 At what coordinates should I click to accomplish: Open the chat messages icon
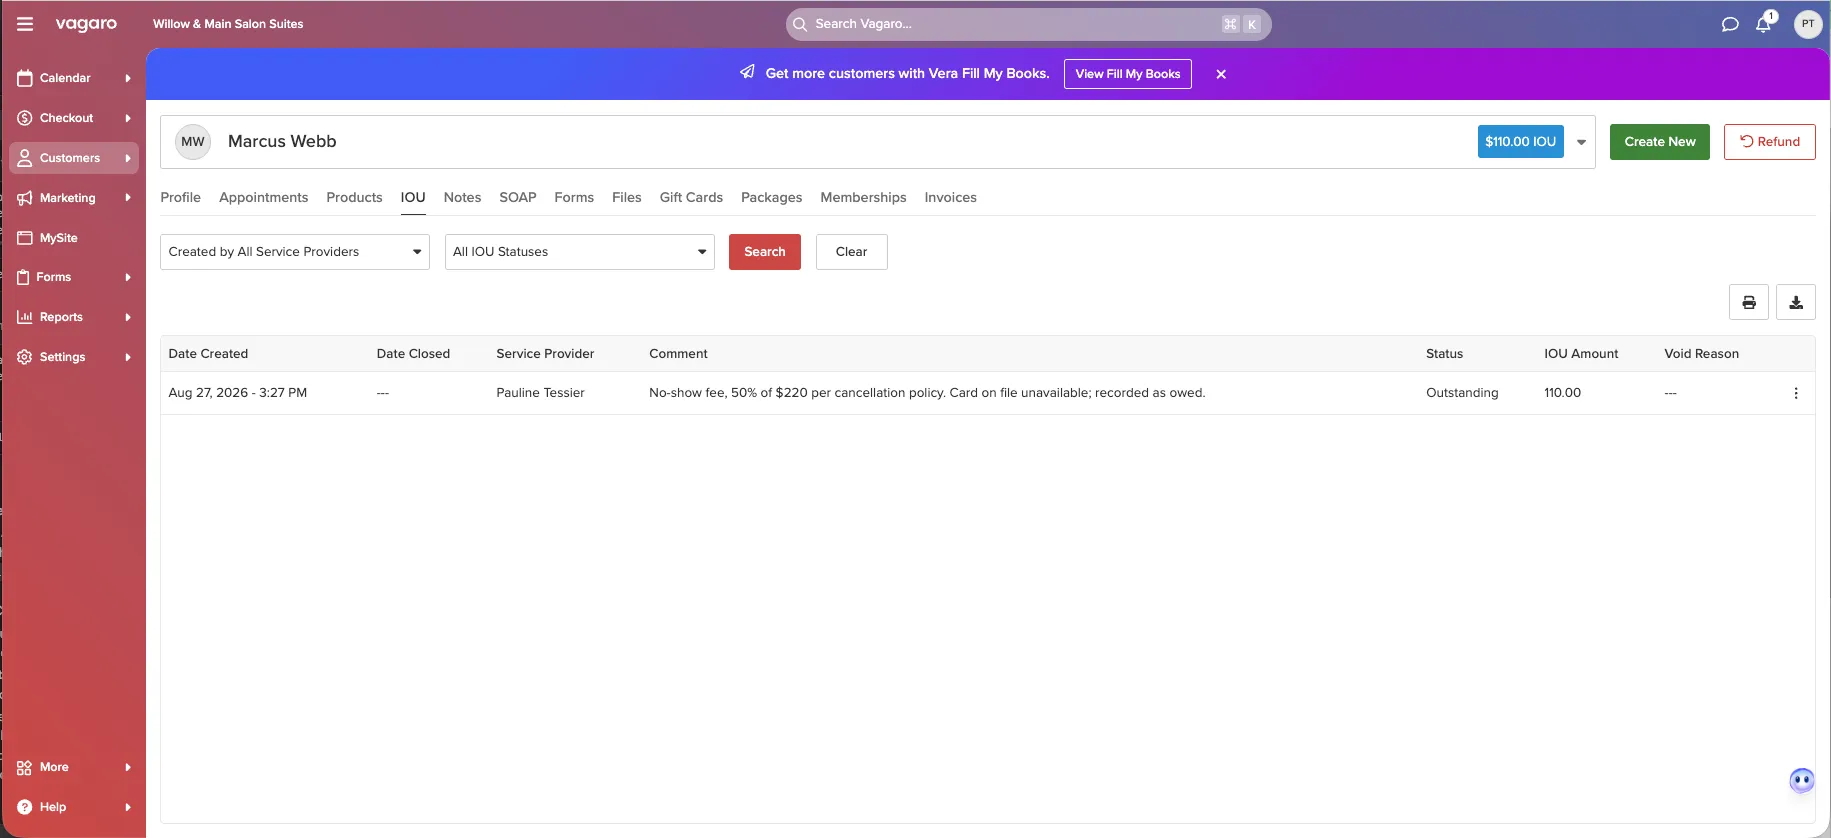pyautogui.click(x=1730, y=24)
